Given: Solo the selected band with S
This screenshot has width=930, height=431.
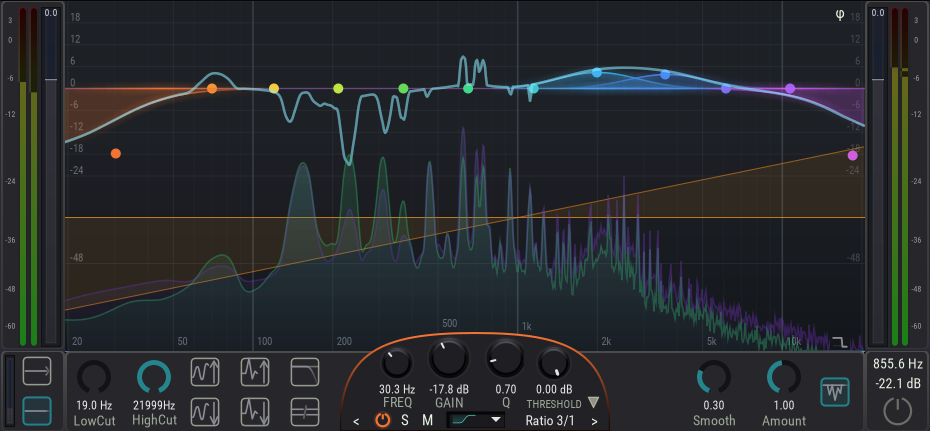Looking at the screenshot, I should (405, 421).
